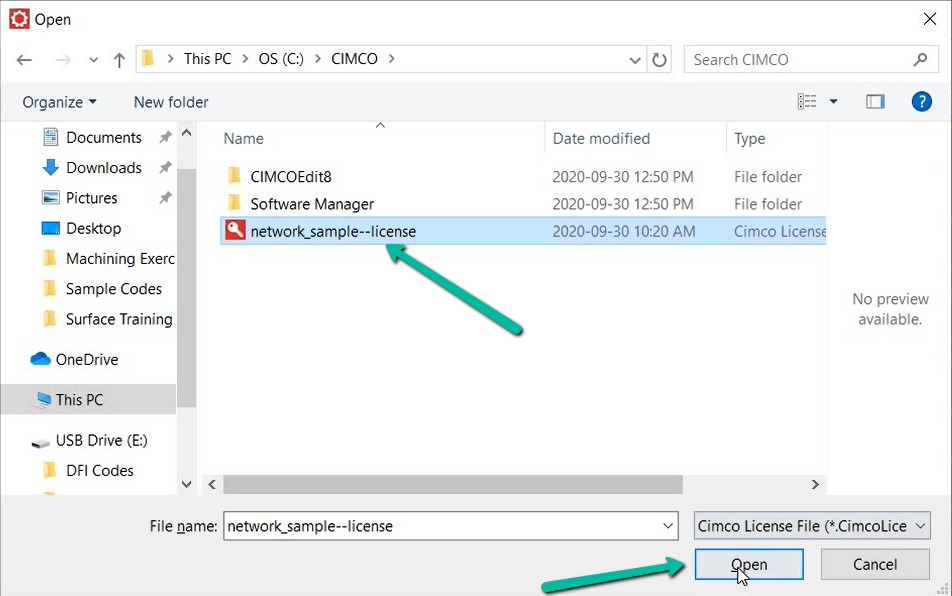Open Help with the question mark

921,101
